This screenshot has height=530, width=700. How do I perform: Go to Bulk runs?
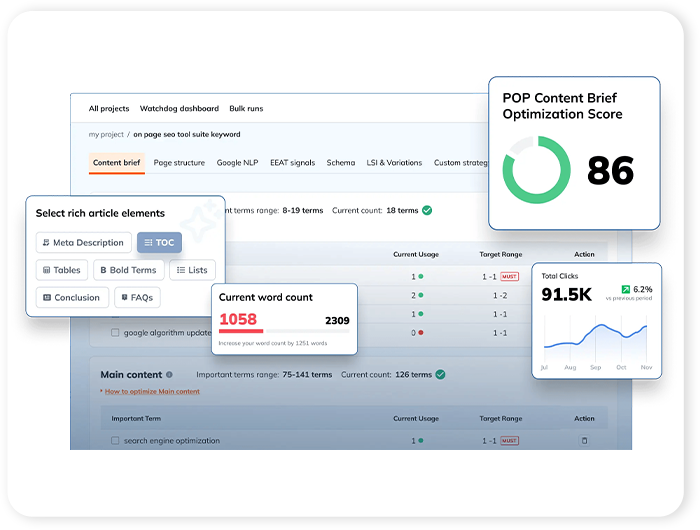[246, 109]
